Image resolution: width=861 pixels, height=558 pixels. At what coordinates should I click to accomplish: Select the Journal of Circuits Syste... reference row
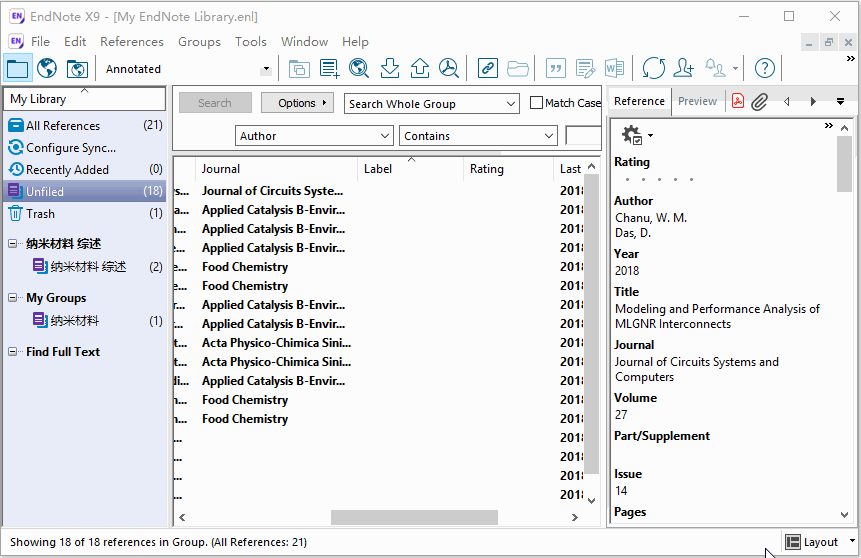coord(379,191)
